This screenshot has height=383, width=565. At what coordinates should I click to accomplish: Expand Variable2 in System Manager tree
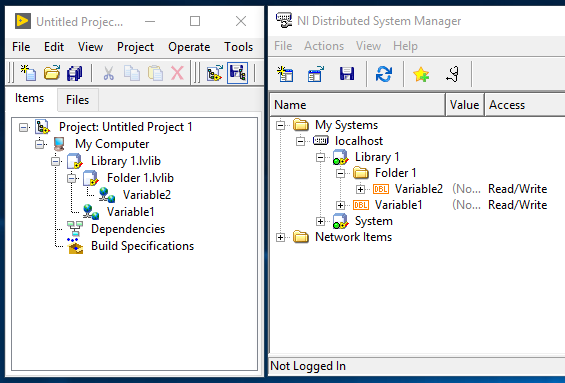tap(360, 189)
